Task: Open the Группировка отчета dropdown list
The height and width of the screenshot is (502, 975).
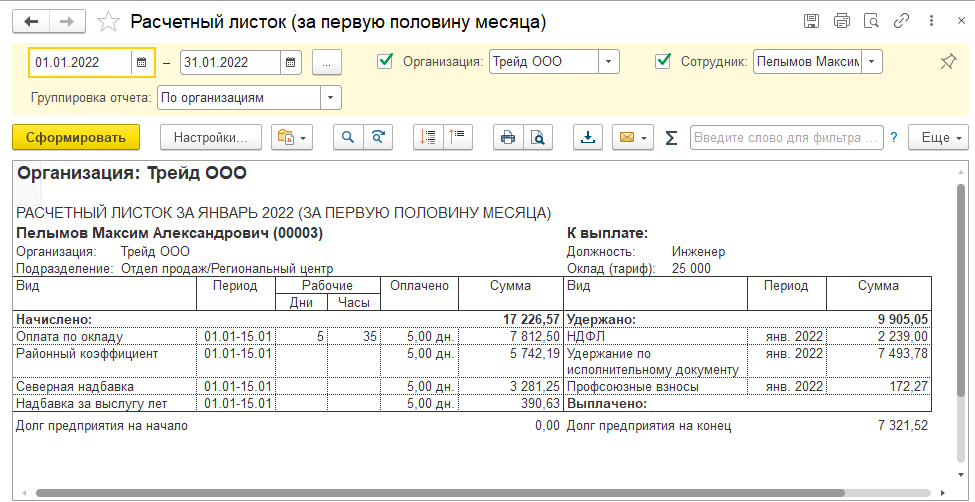Action: [330, 98]
